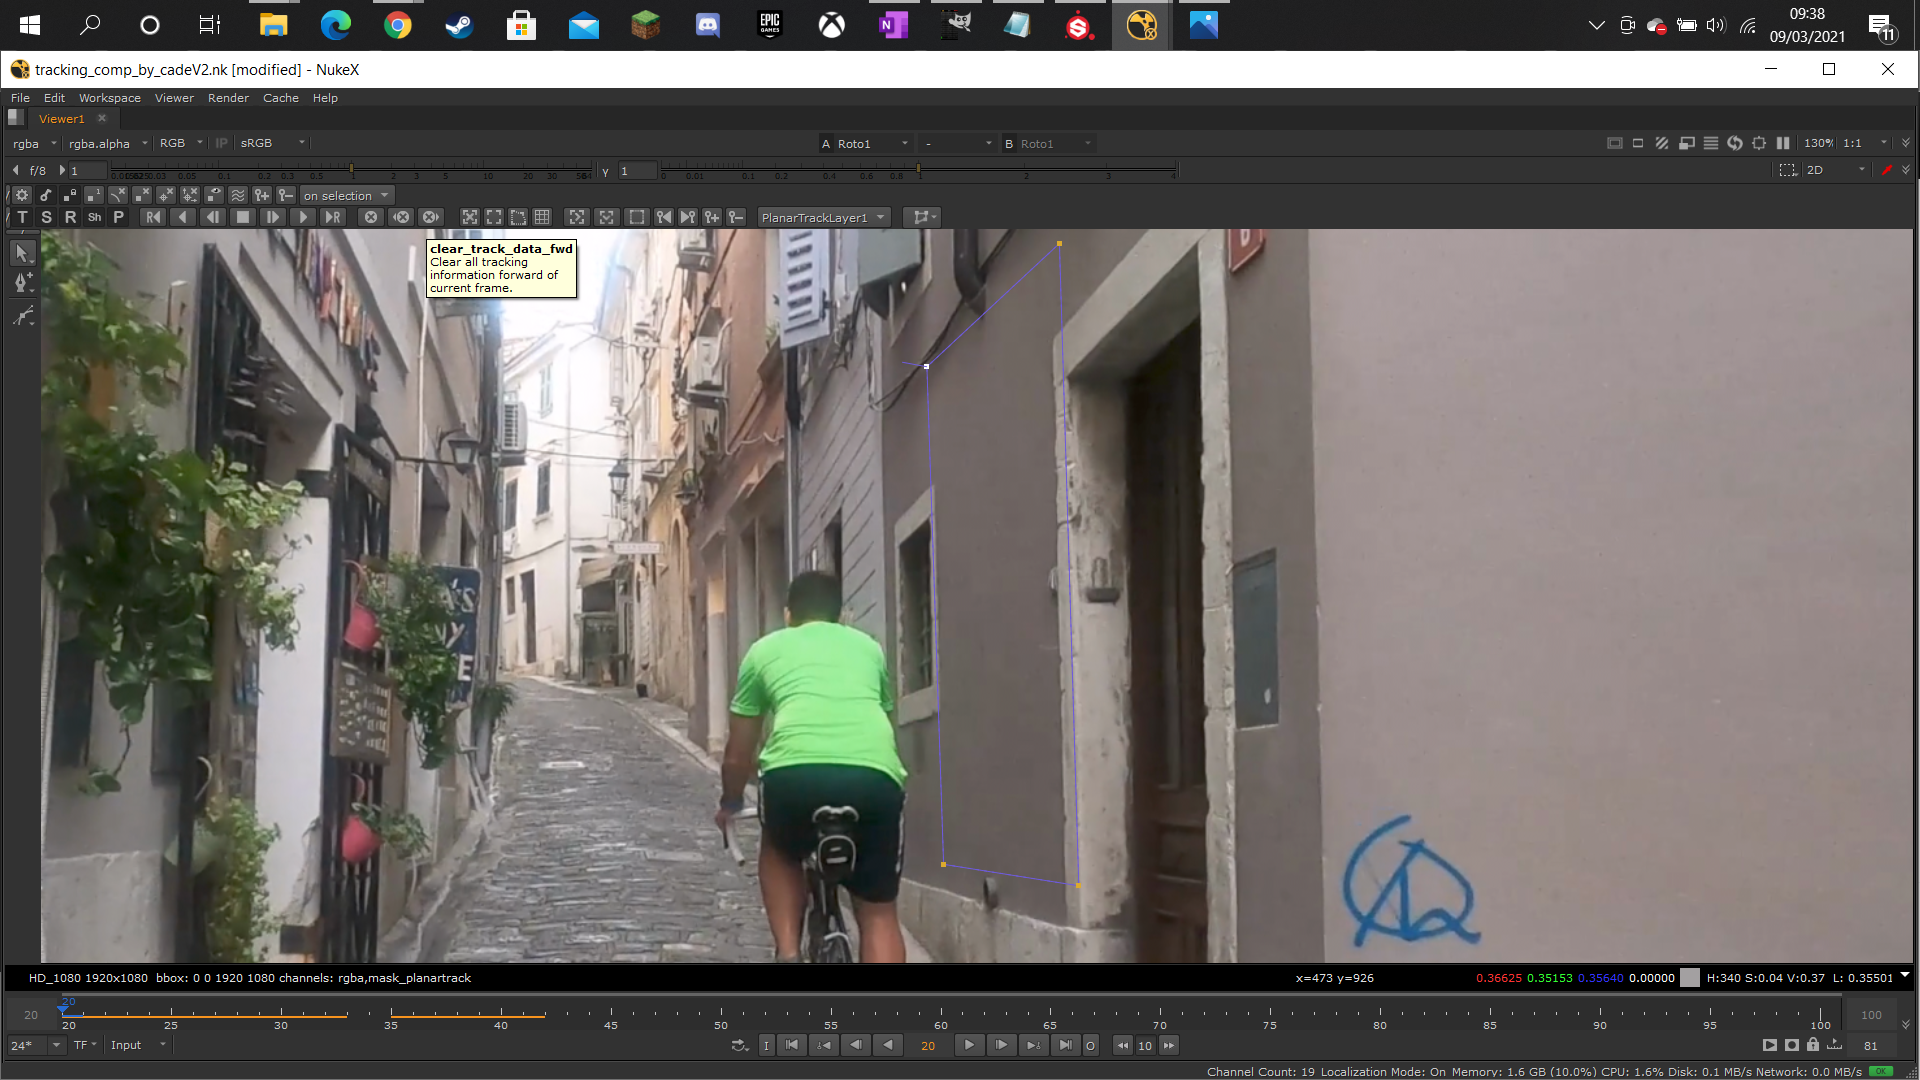This screenshot has width=1920, height=1080.
Task: Toggle the planar grid display icon
Action: pyautogui.click(x=542, y=217)
